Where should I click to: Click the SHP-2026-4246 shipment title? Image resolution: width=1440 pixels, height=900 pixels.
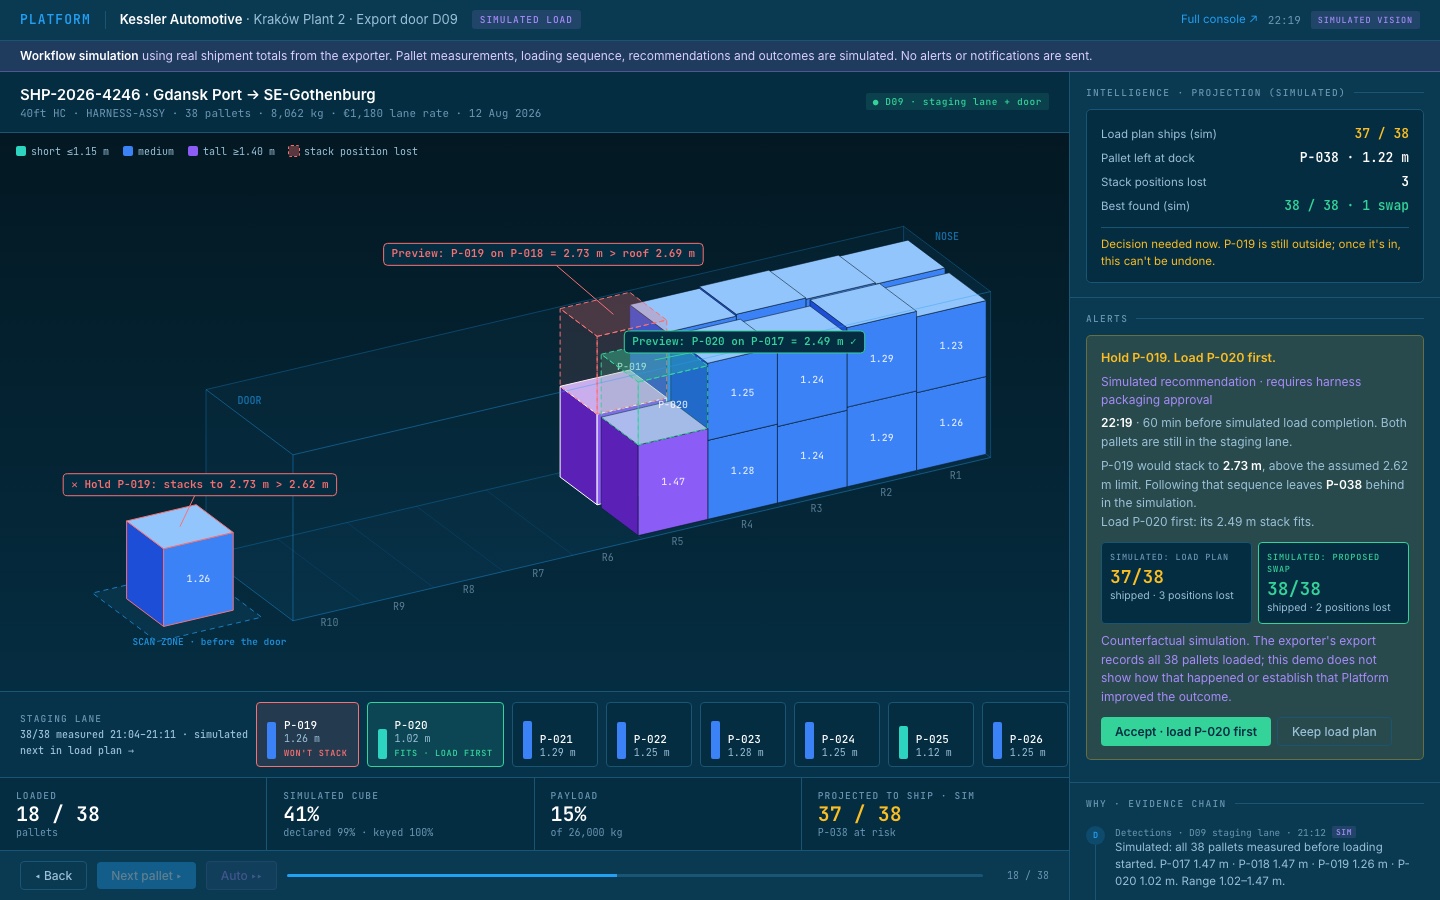click(x=198, y=95)
